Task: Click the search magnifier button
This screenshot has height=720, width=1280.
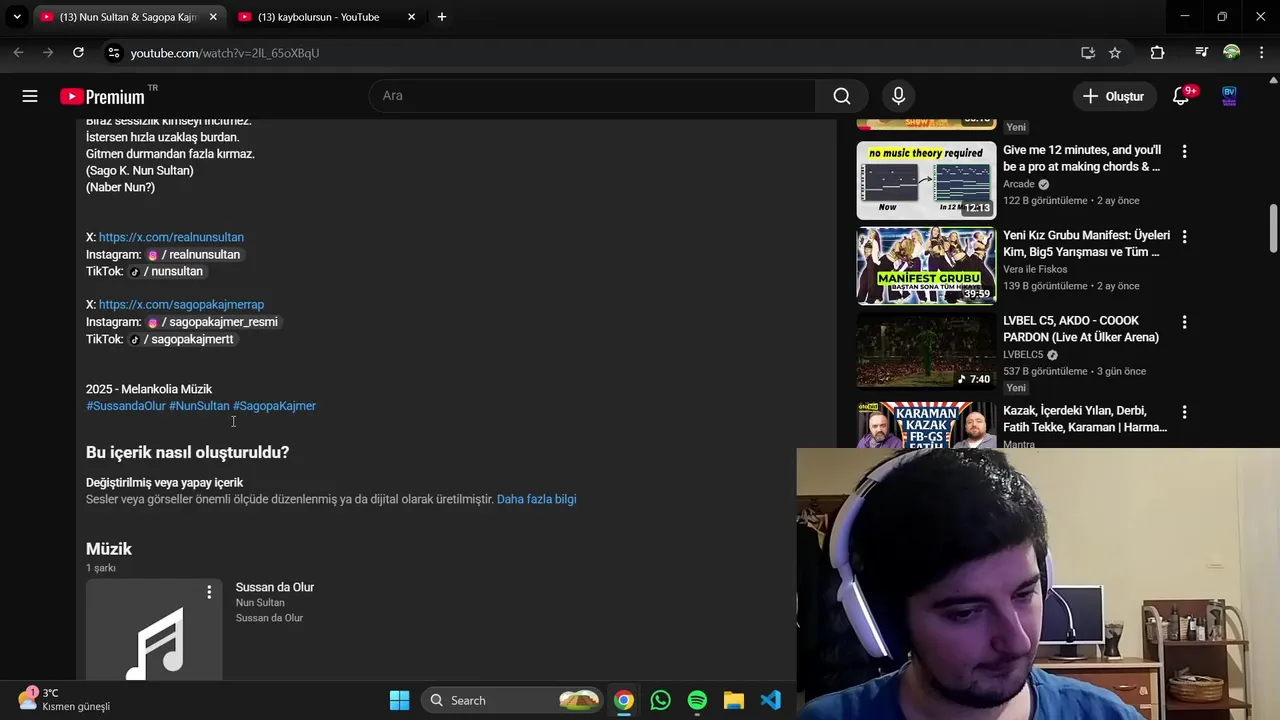Action: coord(842,96)
